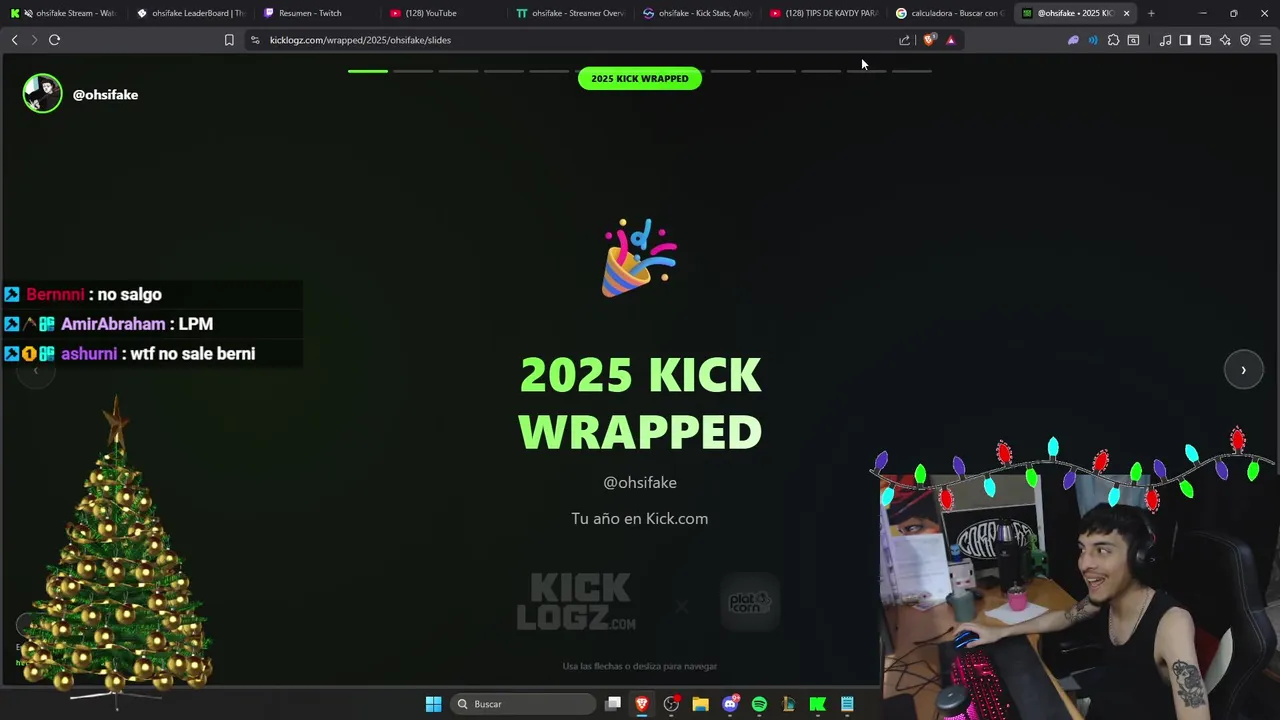This screenshot has height=720, width=1280.
Task: Click the '@ohsifake' text under the title
Action: point(640,482)
